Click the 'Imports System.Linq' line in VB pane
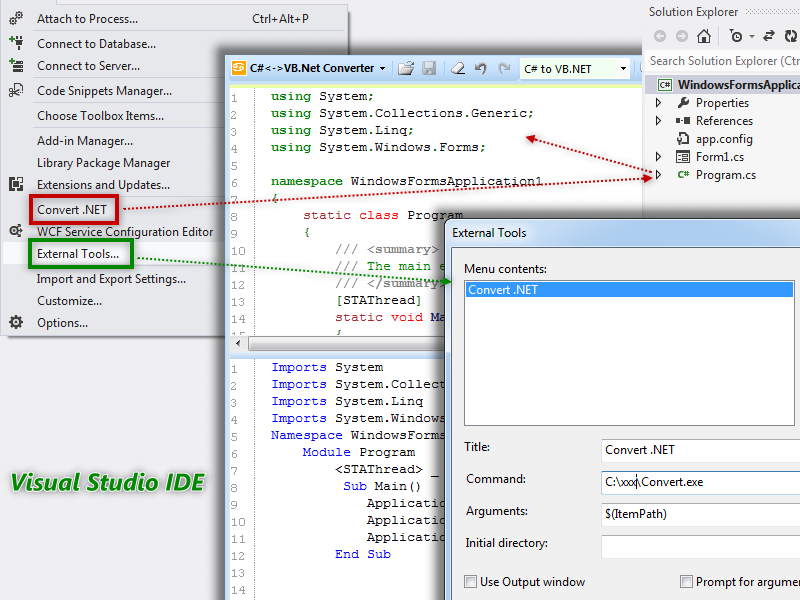 [x=347, y=401]
